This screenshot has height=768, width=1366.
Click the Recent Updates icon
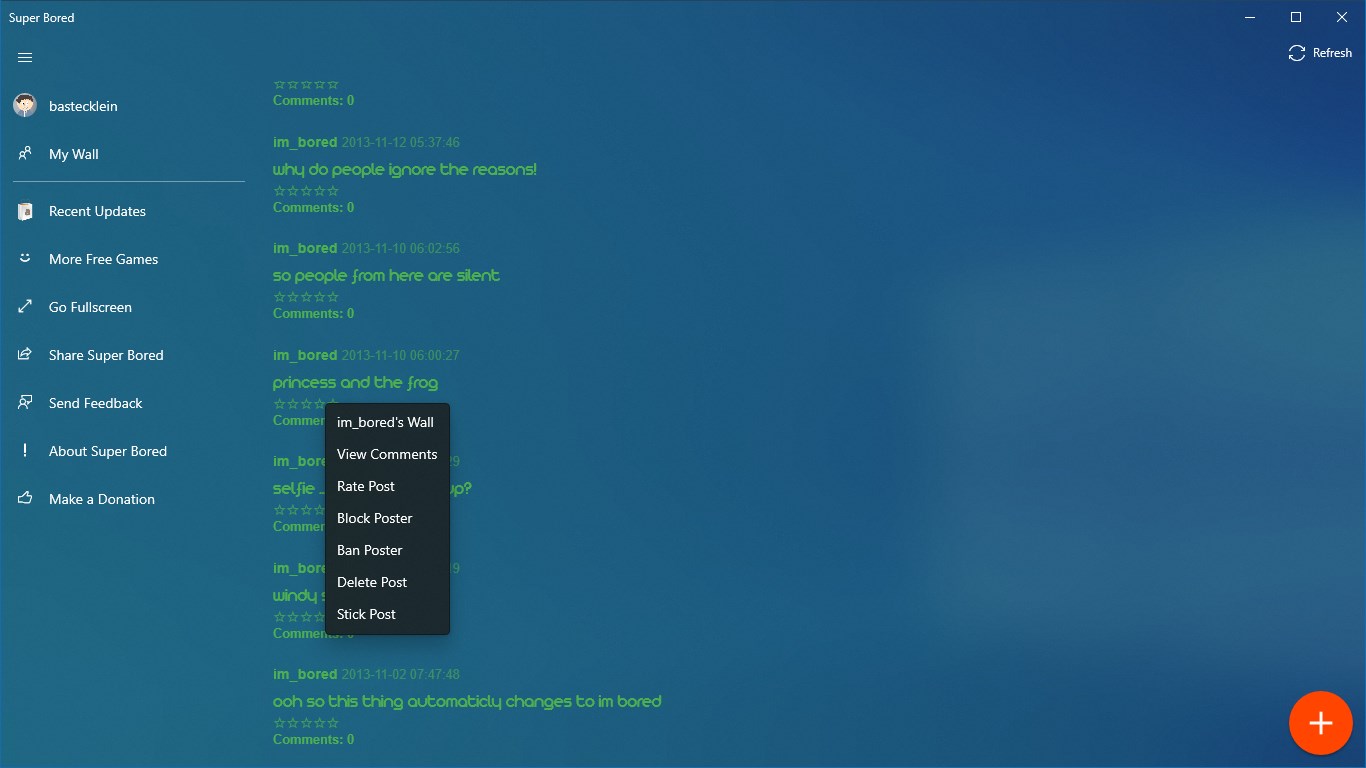point(25,211)
